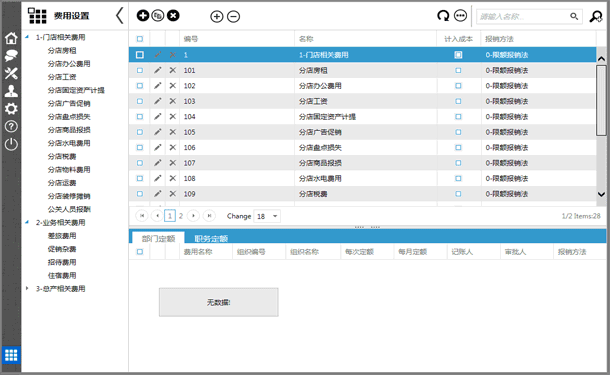Screen dimensions: 610x375
Task: Collapse the 1-门店相关费用 tree node
Action: coord(27,37)
